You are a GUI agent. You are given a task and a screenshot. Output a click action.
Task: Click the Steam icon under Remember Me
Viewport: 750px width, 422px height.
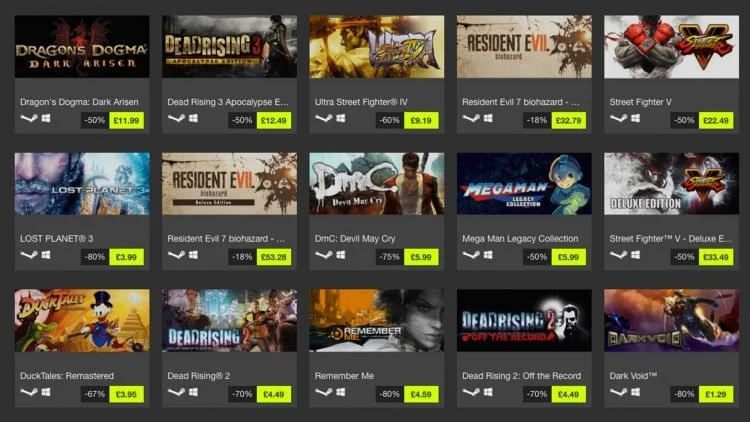323,392
